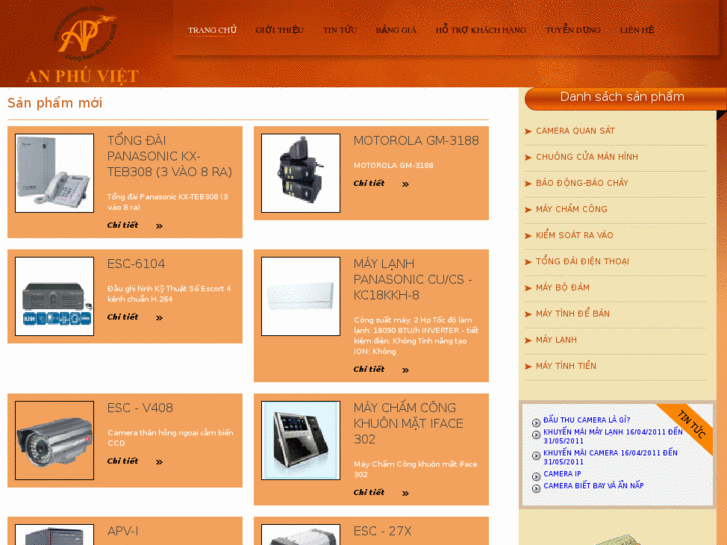Open news Camera Biết Bay Và Ẩn Nấp
The height and width of the screenshot is (545, 727).
click(593, 486)
